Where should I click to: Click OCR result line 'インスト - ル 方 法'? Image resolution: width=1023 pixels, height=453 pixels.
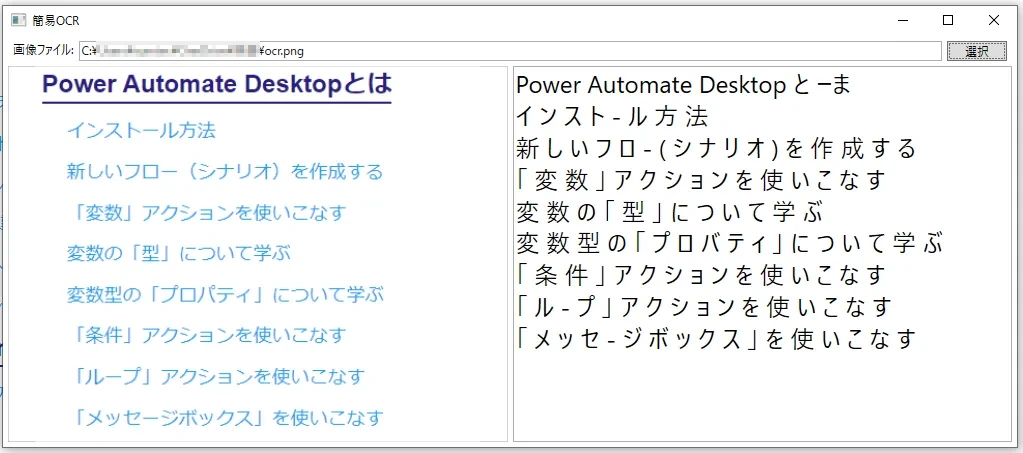point(612,117)
